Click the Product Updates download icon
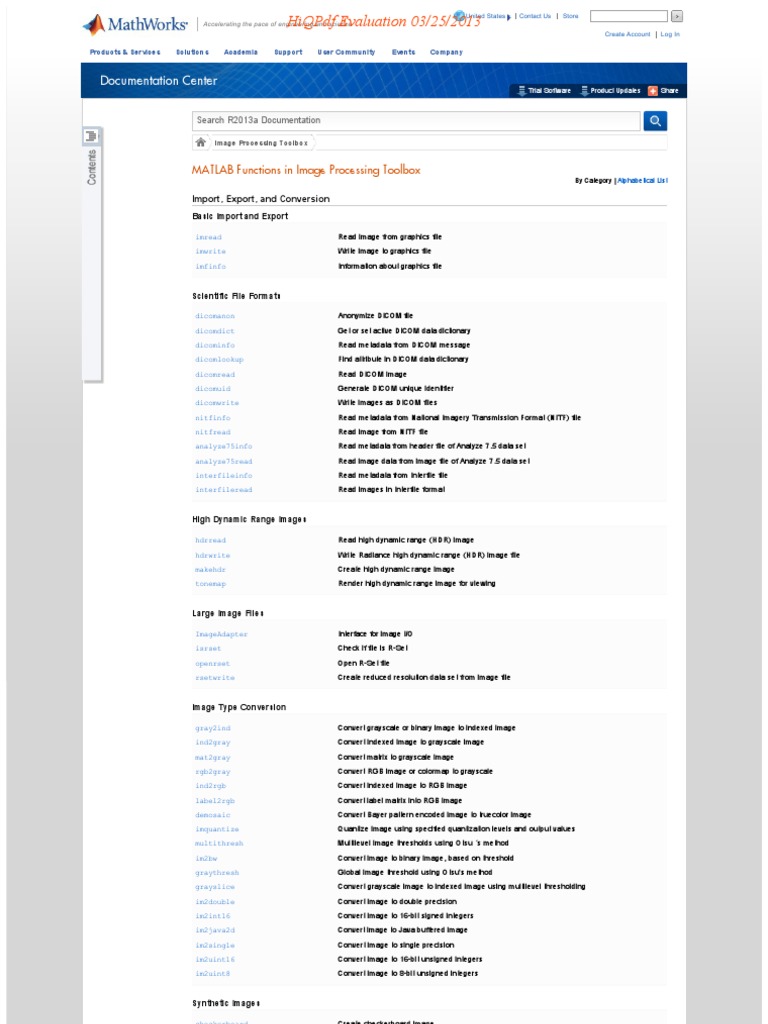This screenshot has width=768, height=1024. point(585,91)
